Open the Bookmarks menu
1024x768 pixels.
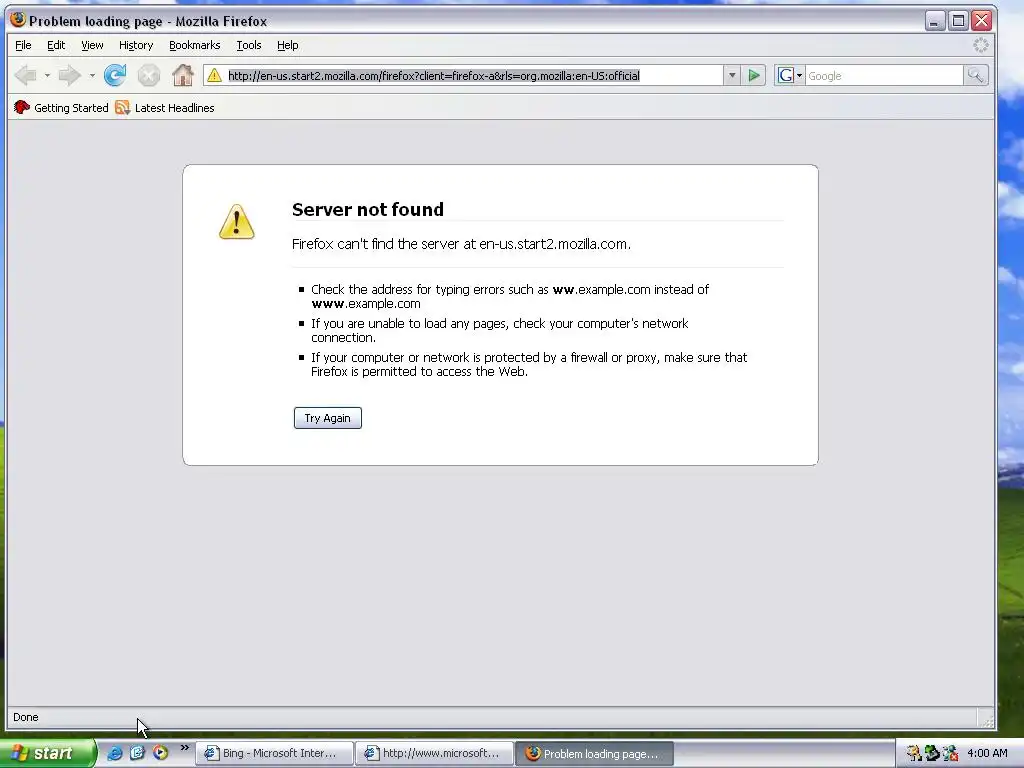(x=195, y=45)
